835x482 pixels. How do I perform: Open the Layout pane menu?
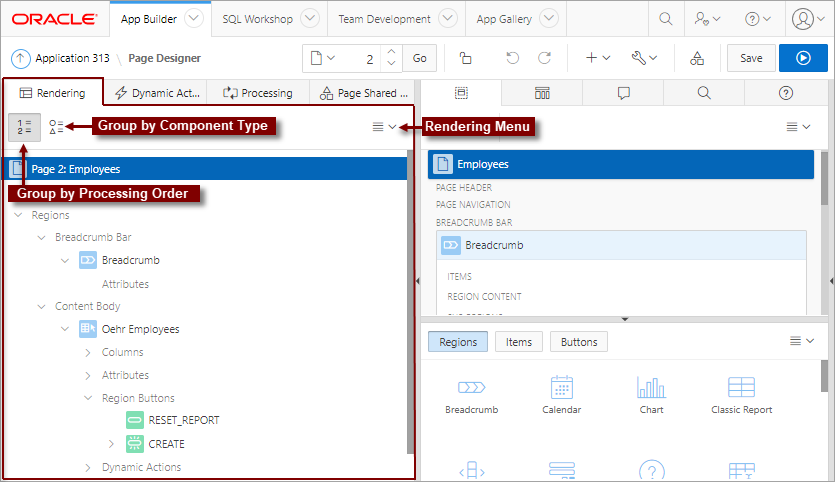(x=798, y=127)
